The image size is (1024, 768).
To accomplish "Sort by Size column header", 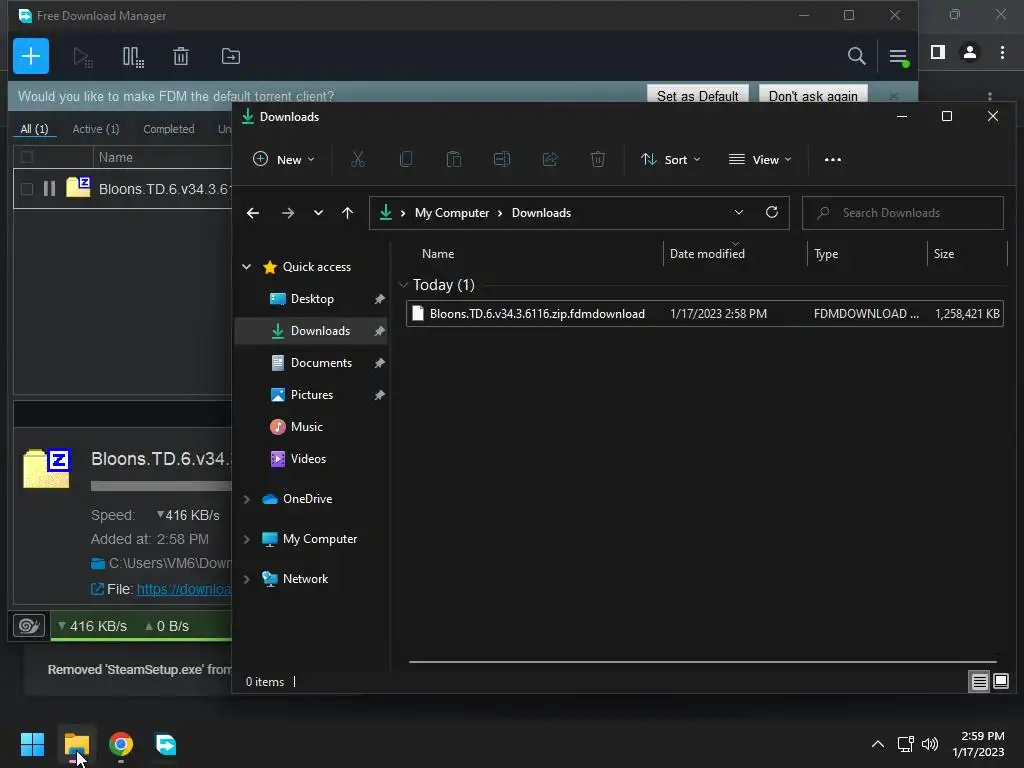I will pyautogui.click(x=944, y=254).
